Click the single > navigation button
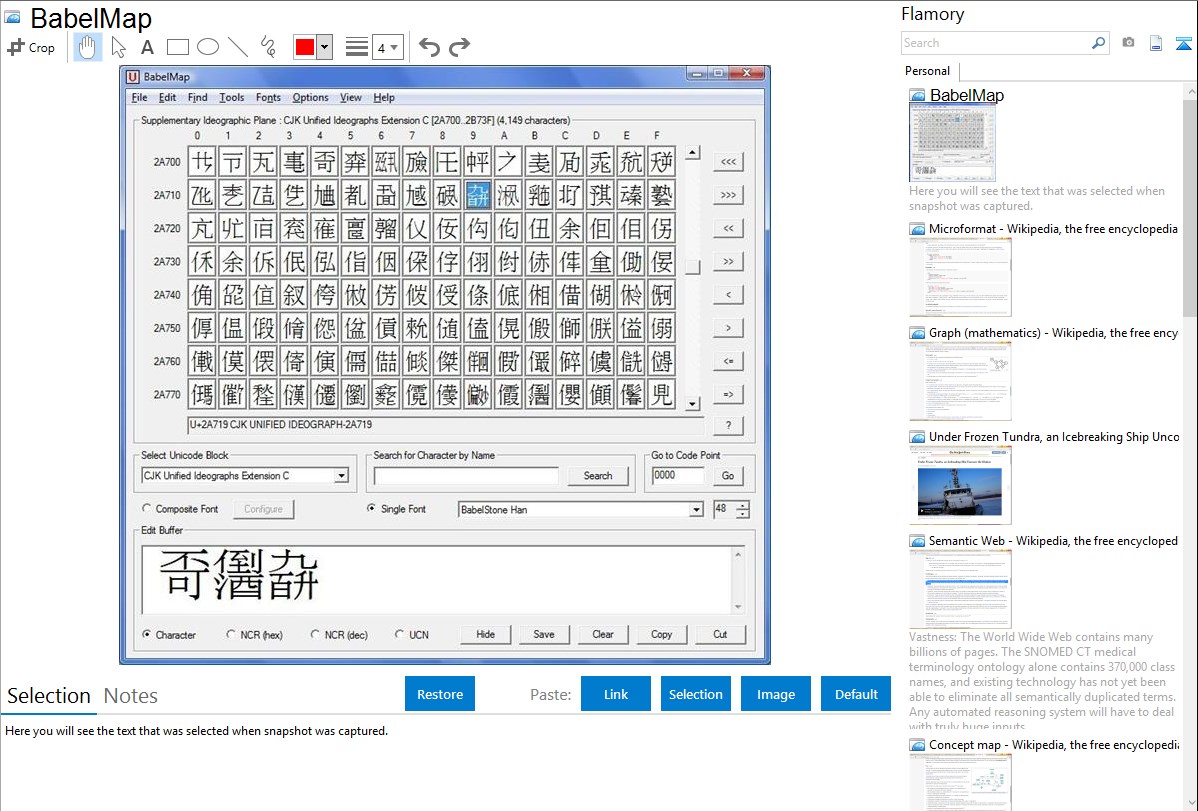Image resolution: width=1198 pixels, height=811 pixels. 728,328
